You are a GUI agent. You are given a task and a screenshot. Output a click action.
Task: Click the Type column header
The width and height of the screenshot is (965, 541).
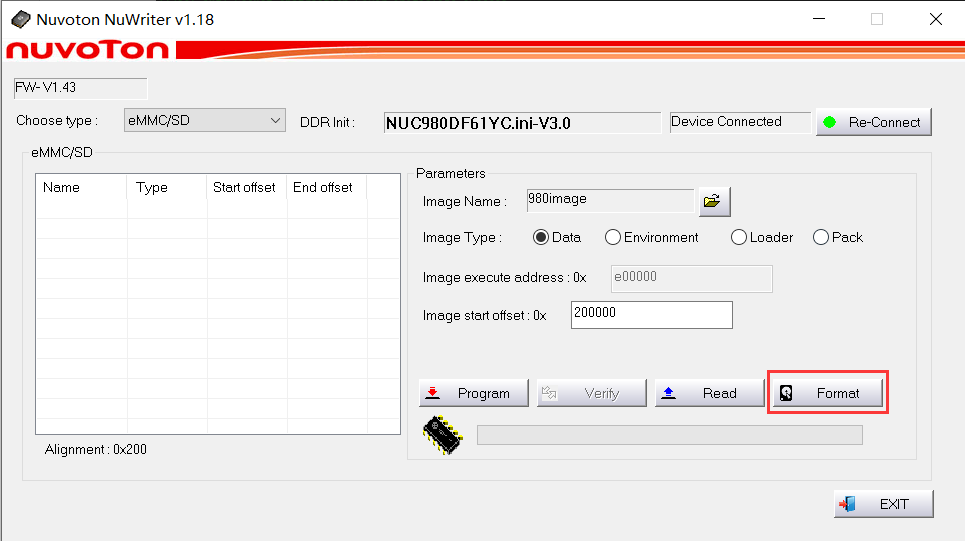[167, 187]
